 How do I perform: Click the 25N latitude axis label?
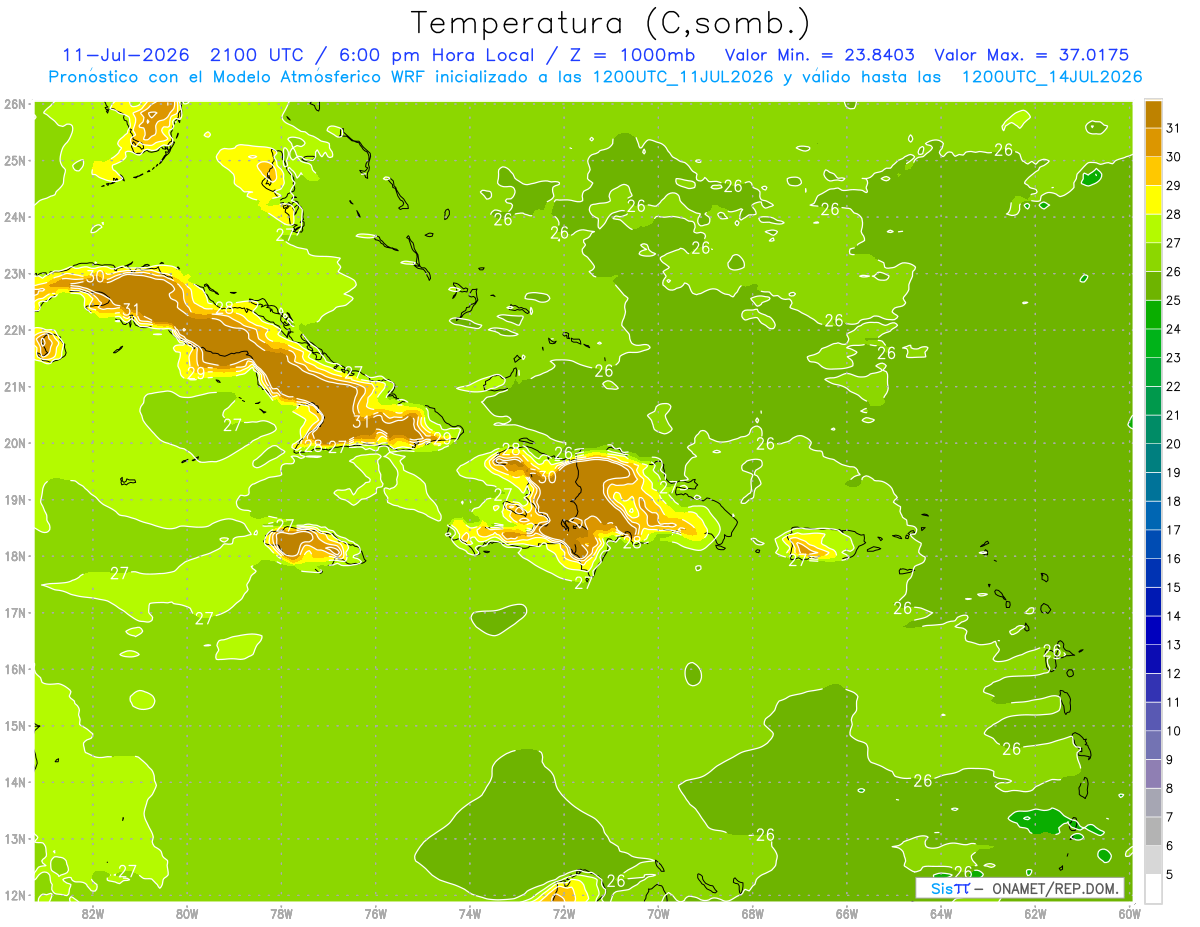coord(14,160)
